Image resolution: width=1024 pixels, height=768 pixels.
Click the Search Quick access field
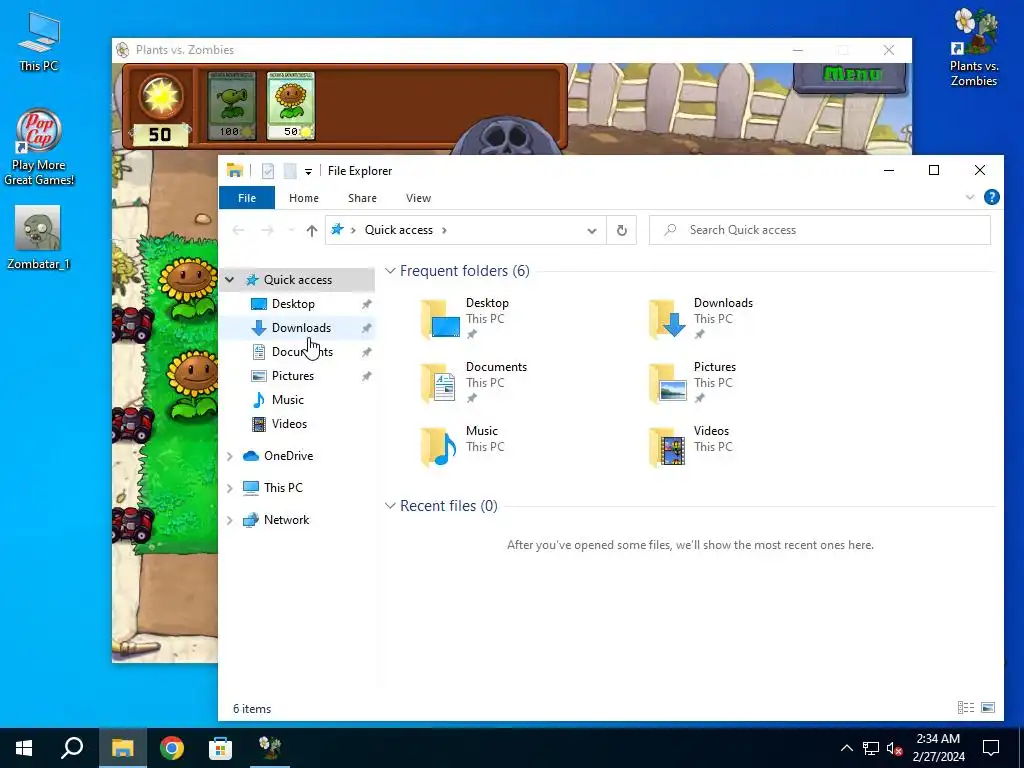coord(820,230)
